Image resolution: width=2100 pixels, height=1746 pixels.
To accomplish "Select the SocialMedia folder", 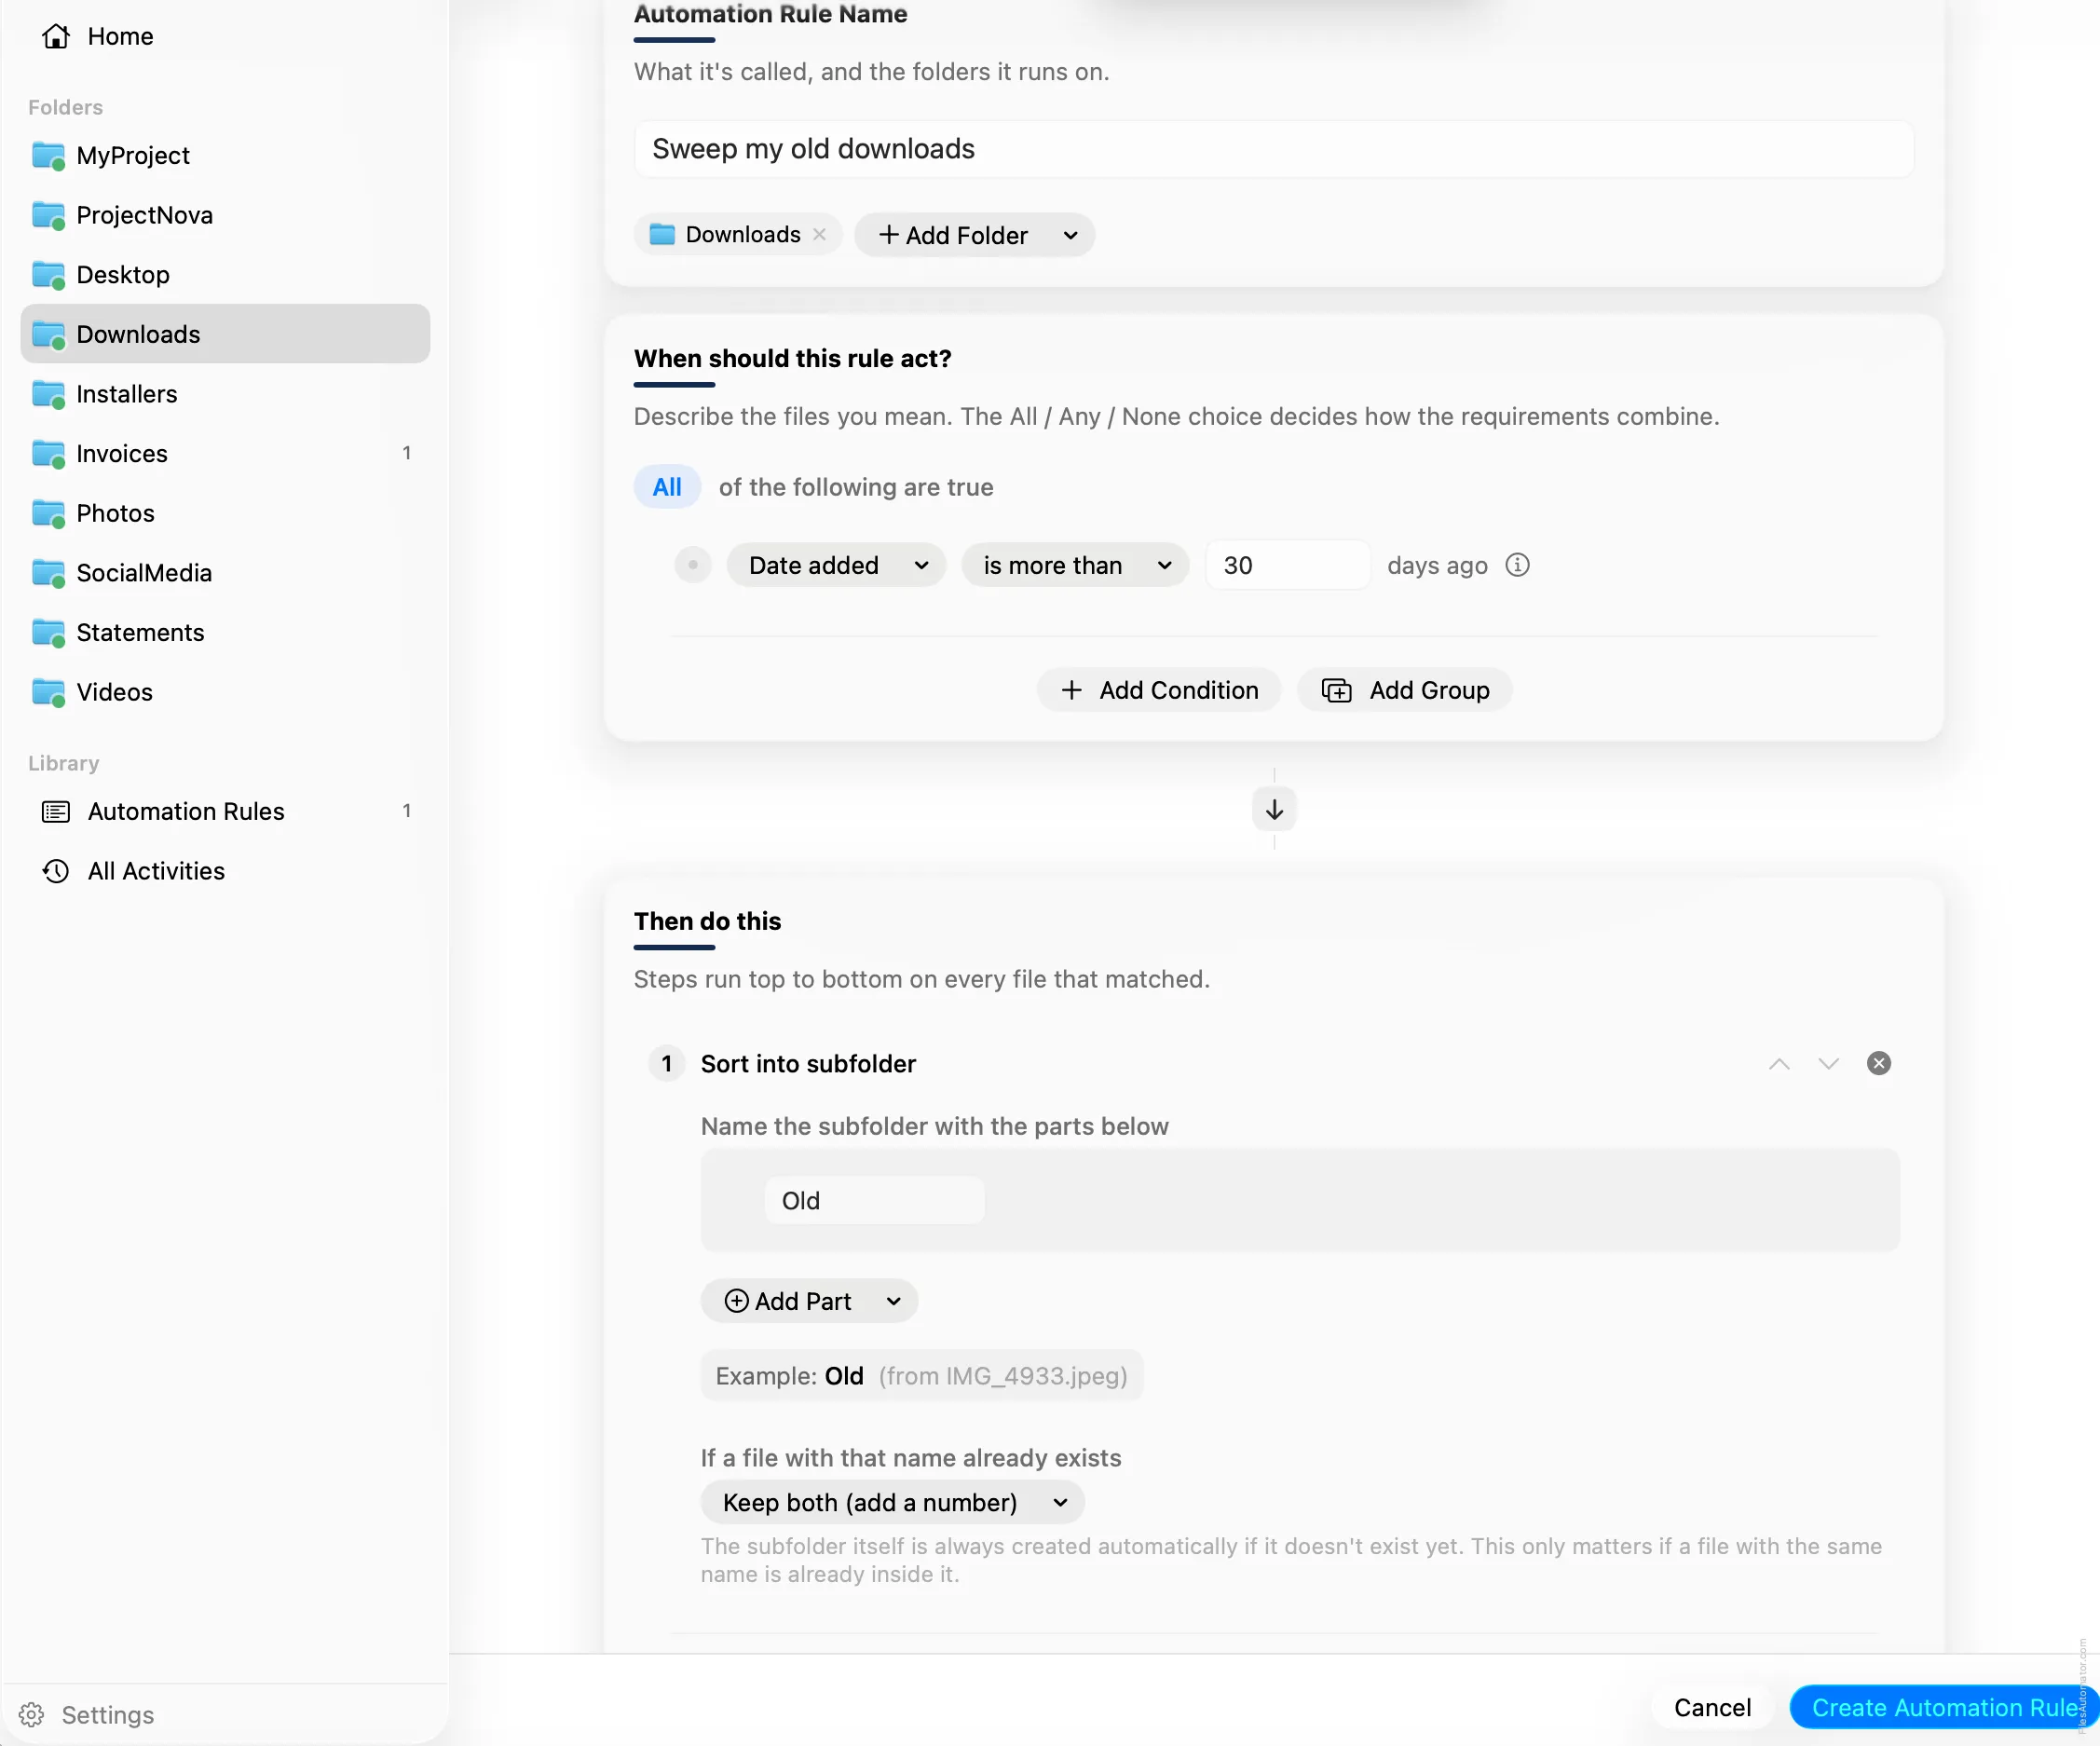I will point(225,573).
